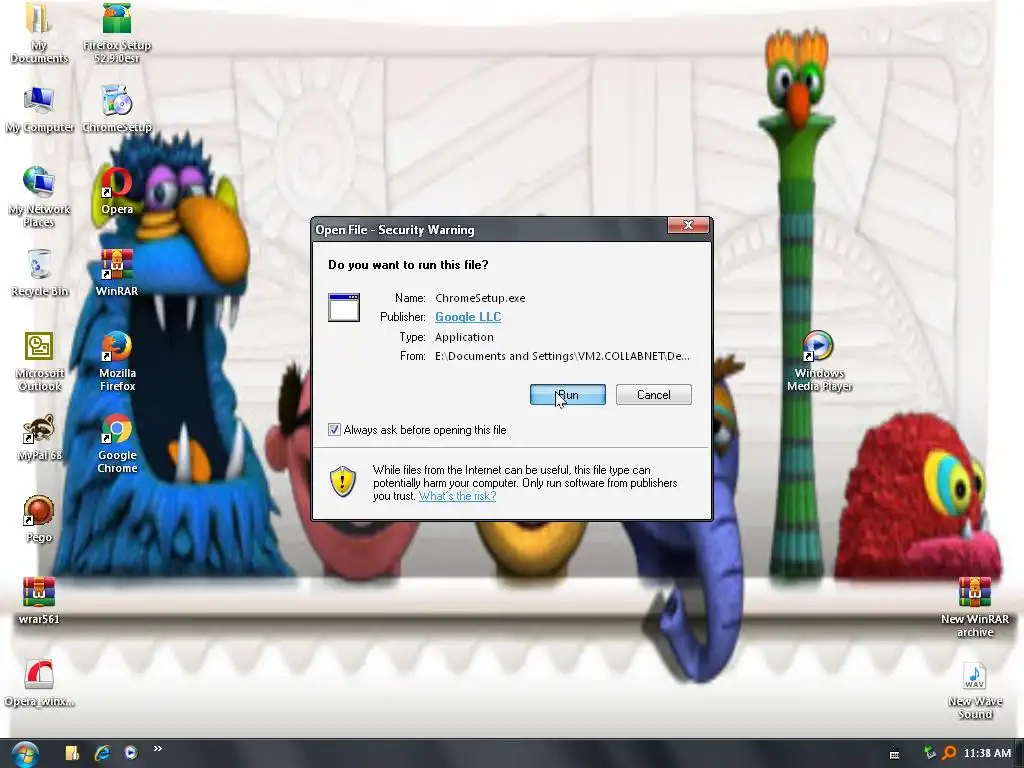Select the ChromeSetup installer icon on desktop
The height and width of the screenshot is (768, 1024).
117,109
